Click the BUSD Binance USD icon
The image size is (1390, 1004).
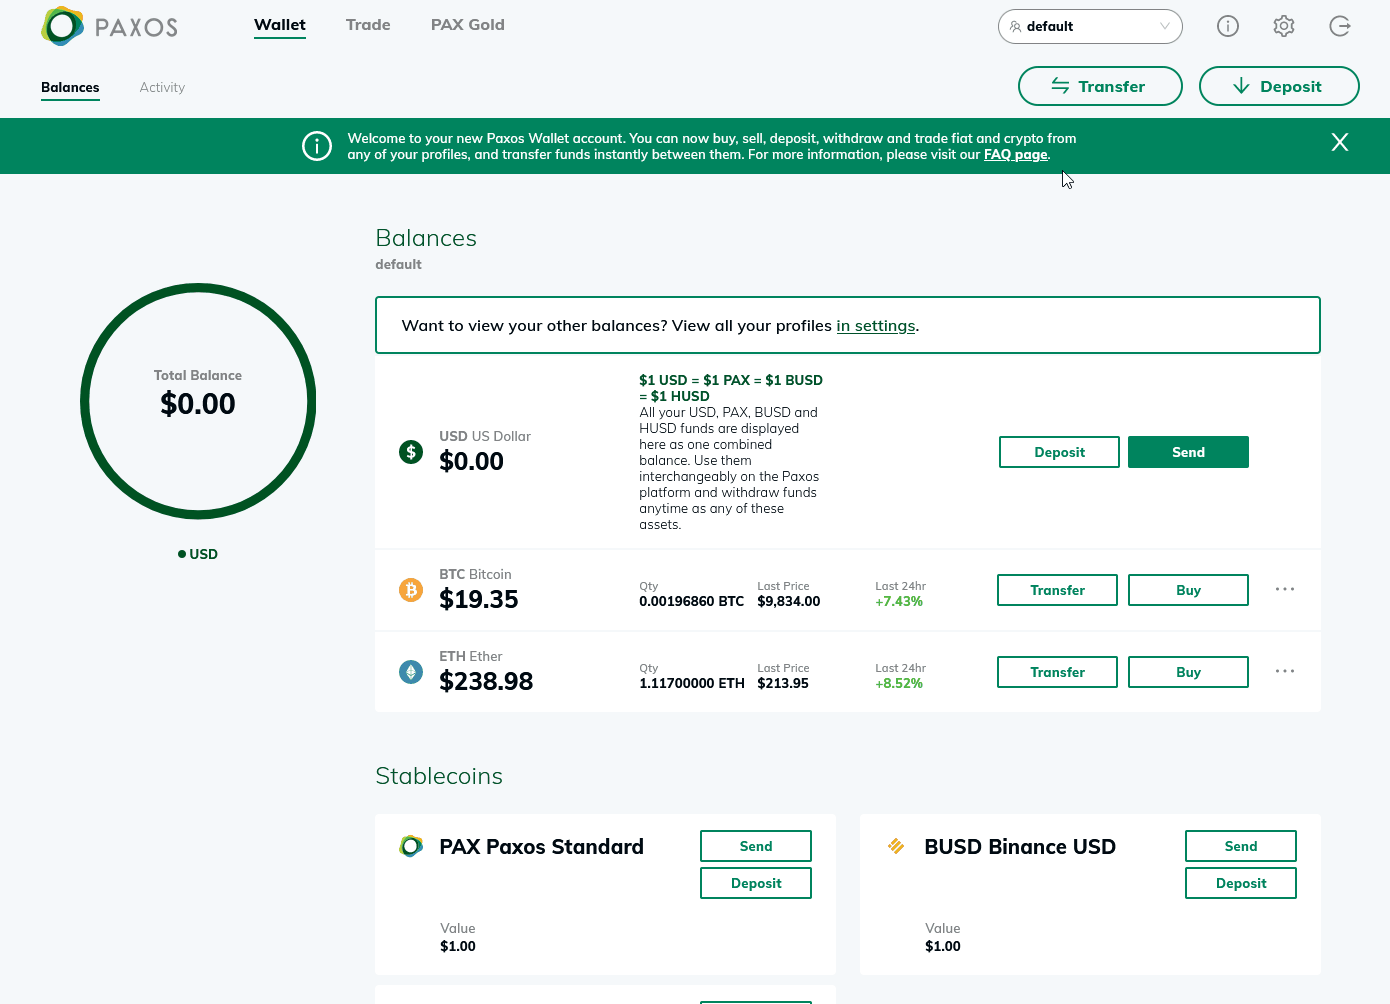pos(896,847)
